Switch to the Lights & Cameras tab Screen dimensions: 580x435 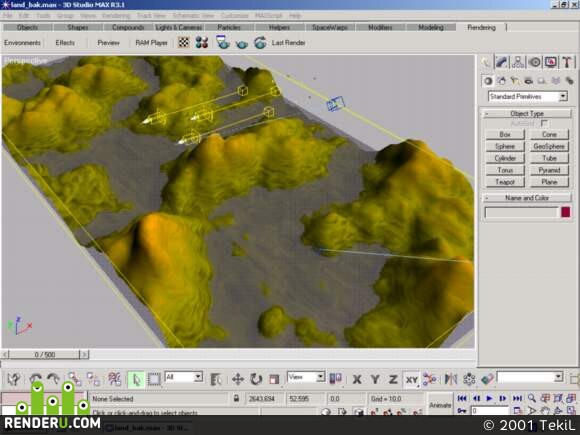click(x=179, y=27)
